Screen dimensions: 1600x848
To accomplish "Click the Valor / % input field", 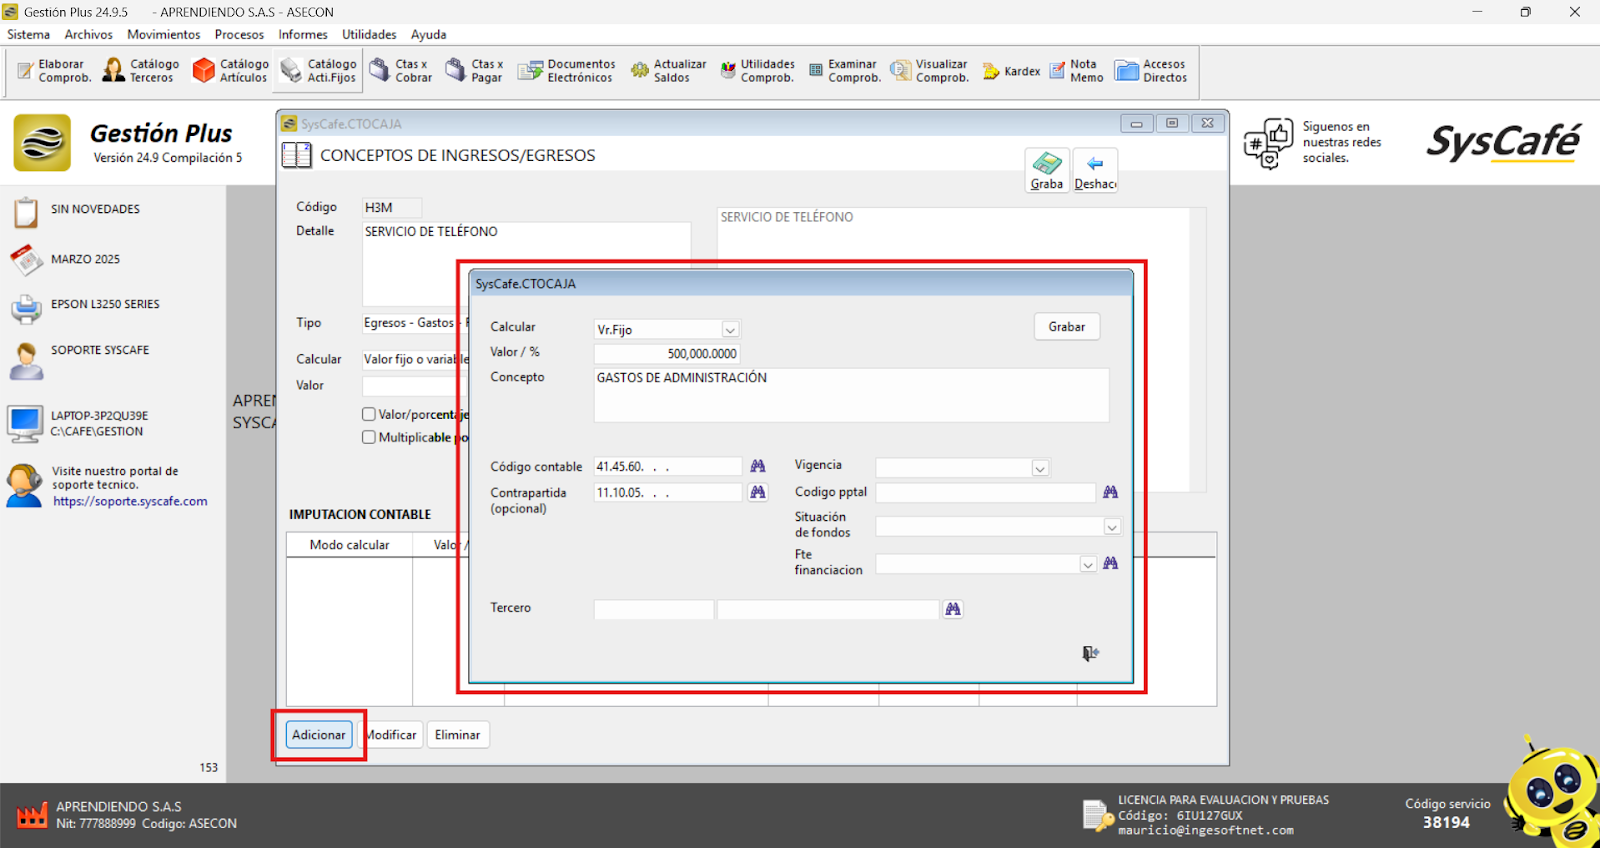I will (x=667, y=354).
